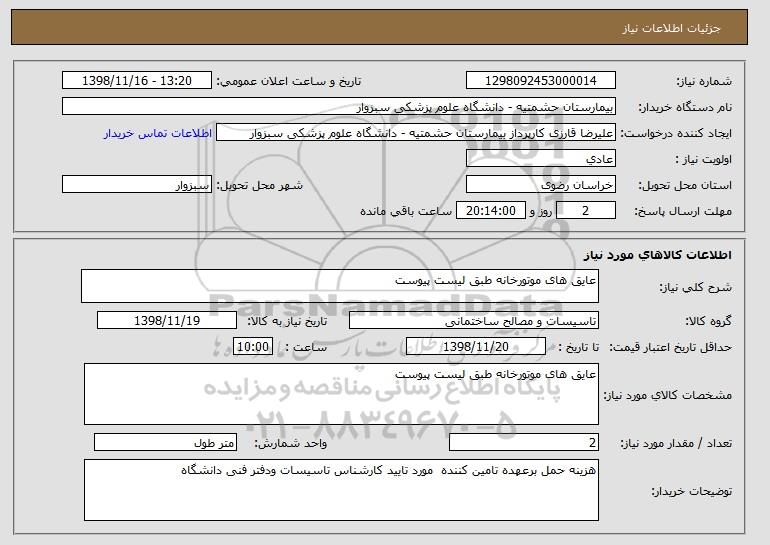
Task: Select the تا تاریخ field 1398/11/20
Action: 476,347
